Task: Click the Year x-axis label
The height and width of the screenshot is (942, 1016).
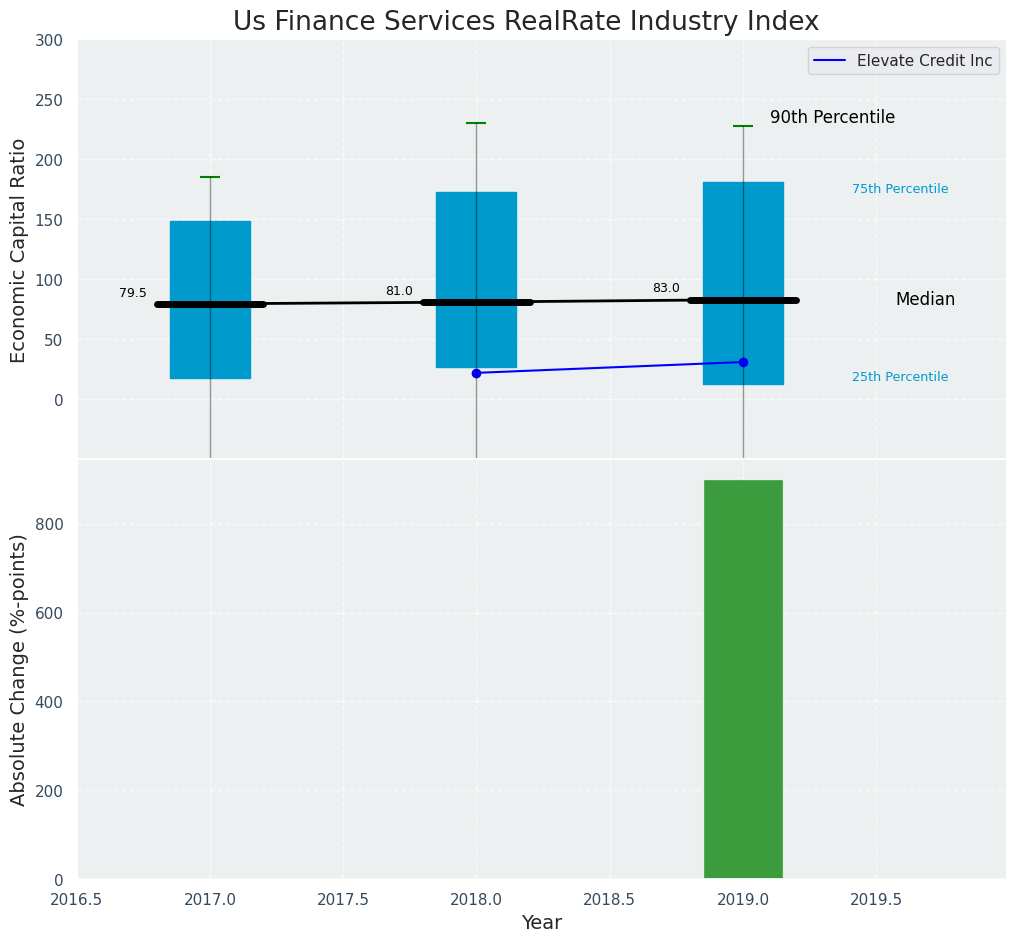Action: (541, 923)
